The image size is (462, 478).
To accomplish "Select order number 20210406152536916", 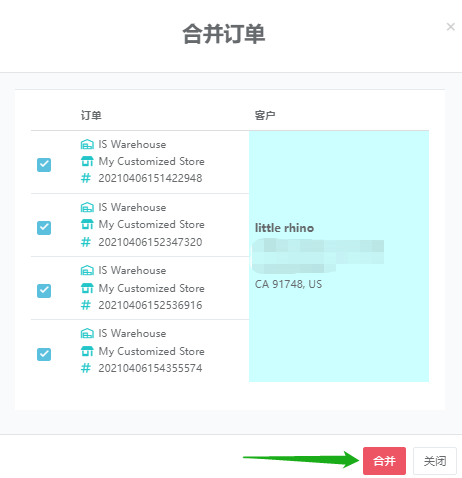I will [x=150, y=305].
